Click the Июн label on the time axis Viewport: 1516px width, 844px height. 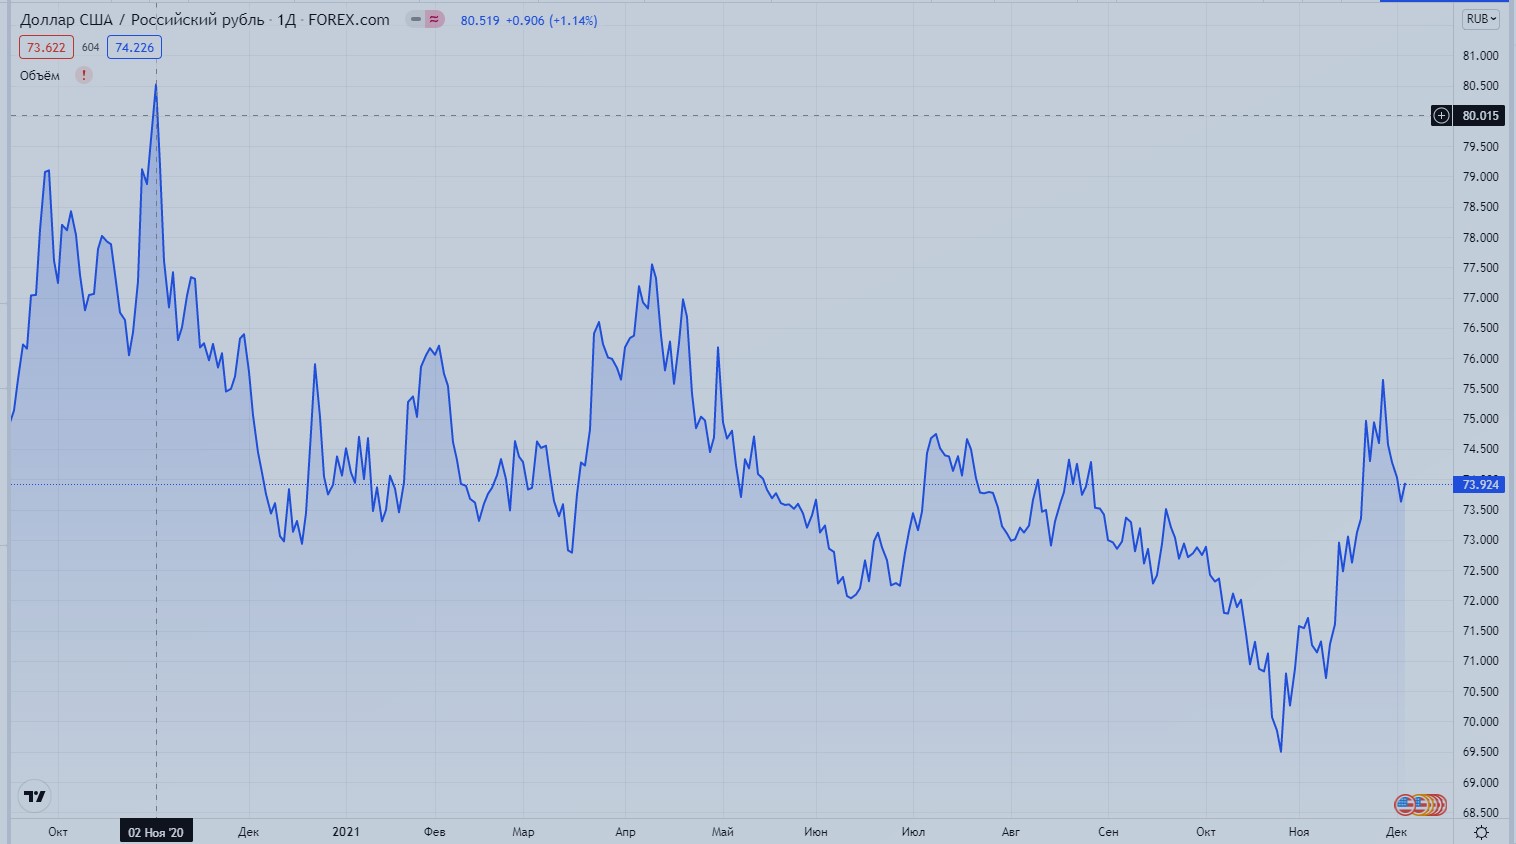(x=816, y=832)
